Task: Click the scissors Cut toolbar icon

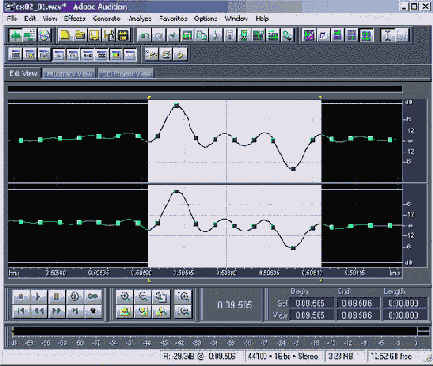Action: coord(216,35)
